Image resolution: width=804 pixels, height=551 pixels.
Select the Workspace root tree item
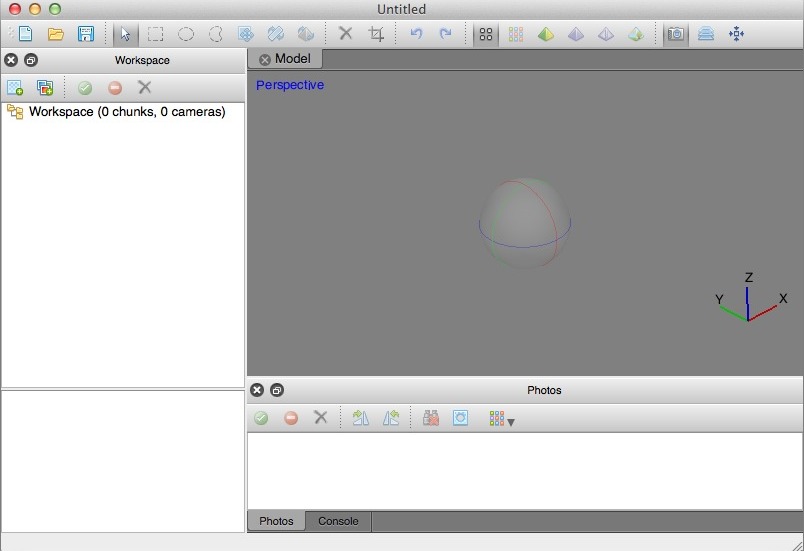pos(126,112)
